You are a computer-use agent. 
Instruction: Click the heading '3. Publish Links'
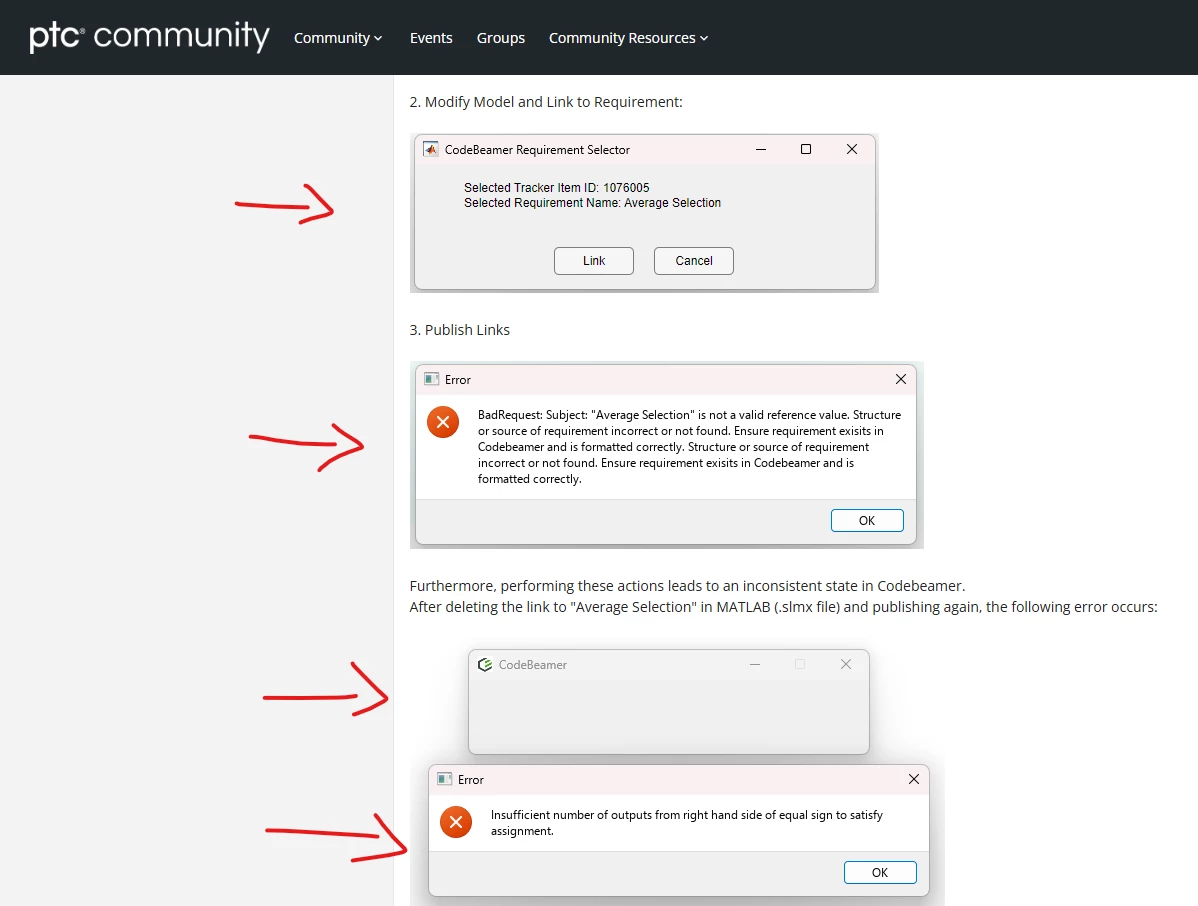pos(459,330)
